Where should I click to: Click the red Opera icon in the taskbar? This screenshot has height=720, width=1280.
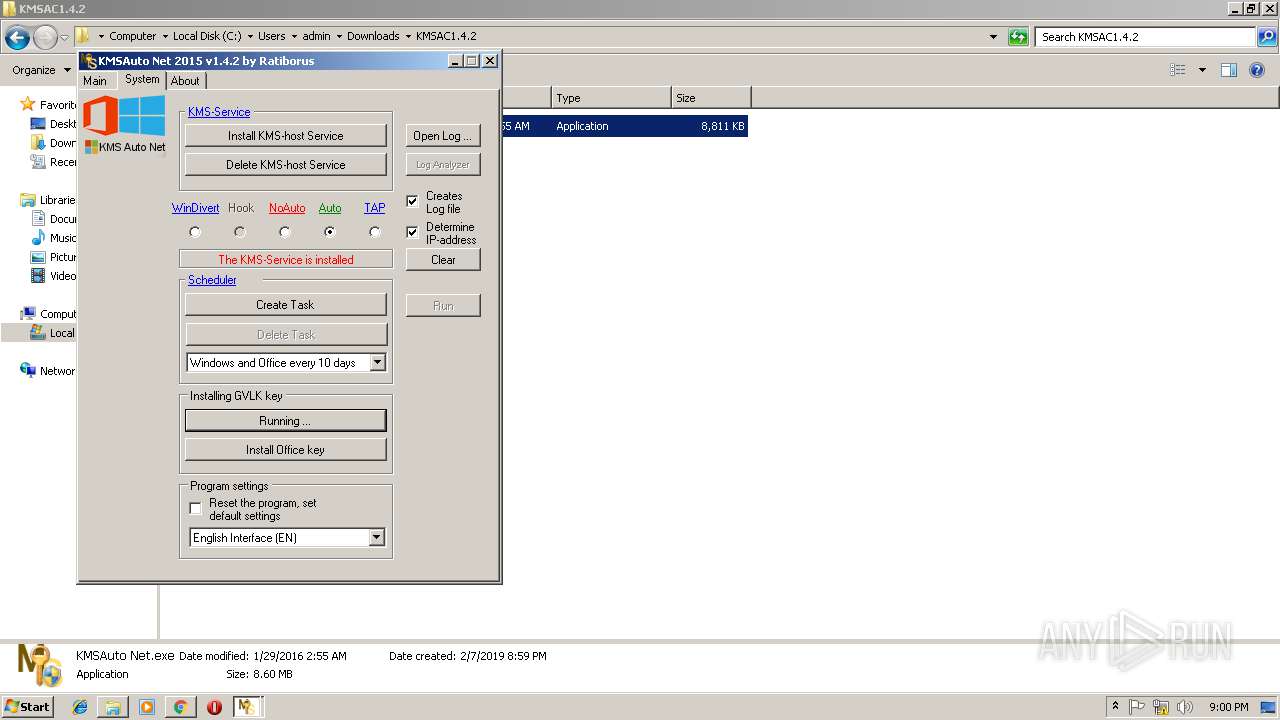pyautogui.click(x=214, y=707)
